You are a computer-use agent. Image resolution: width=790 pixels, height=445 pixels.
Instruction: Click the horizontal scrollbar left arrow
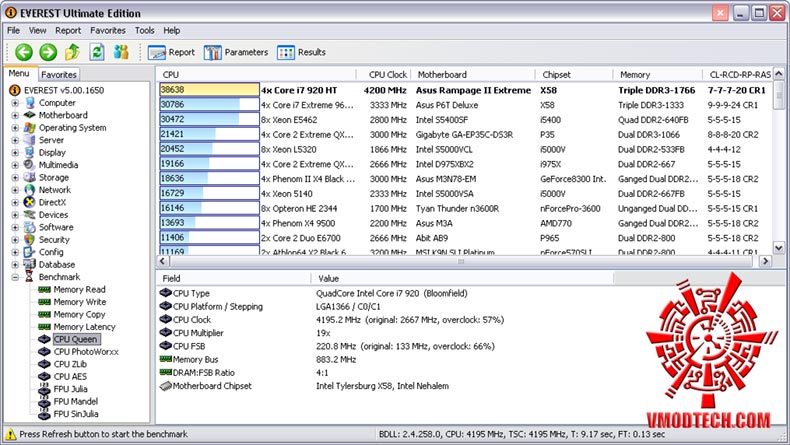[162, 261]
